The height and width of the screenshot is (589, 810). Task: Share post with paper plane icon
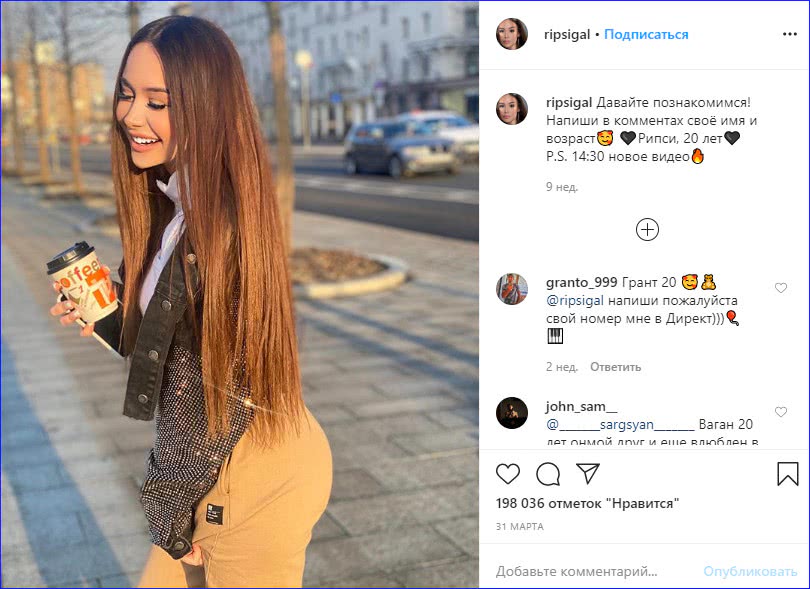[x=588, y=473]
